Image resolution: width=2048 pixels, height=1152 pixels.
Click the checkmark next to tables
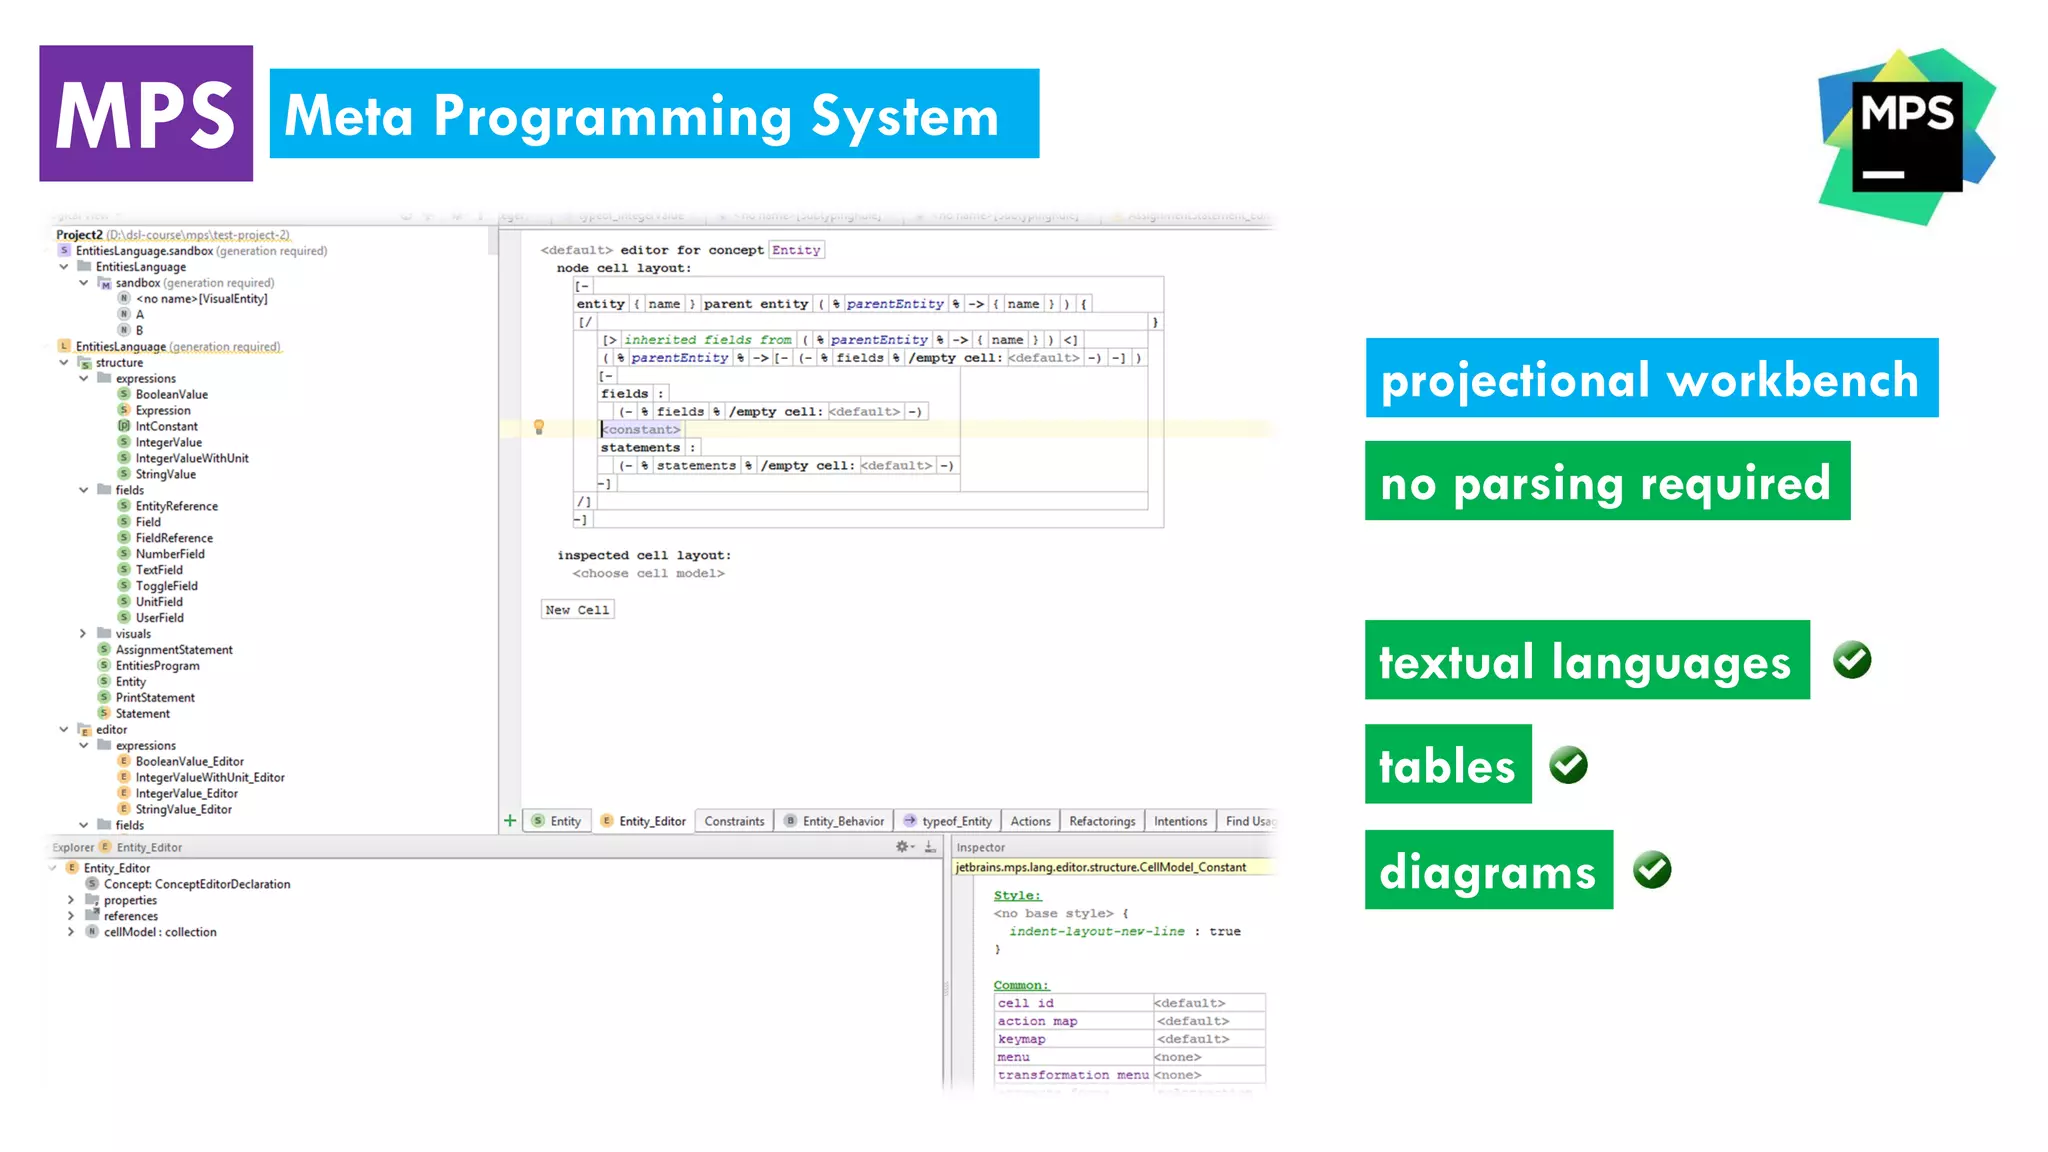pos(1568,765)
